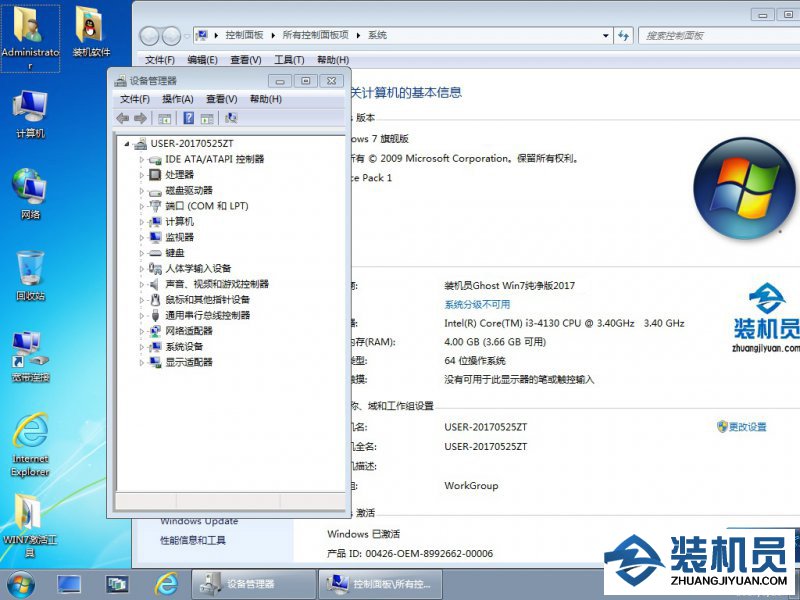Open the Windows Start orb
The width and height of the screenshot is (800, 600).
pos(21,585)
